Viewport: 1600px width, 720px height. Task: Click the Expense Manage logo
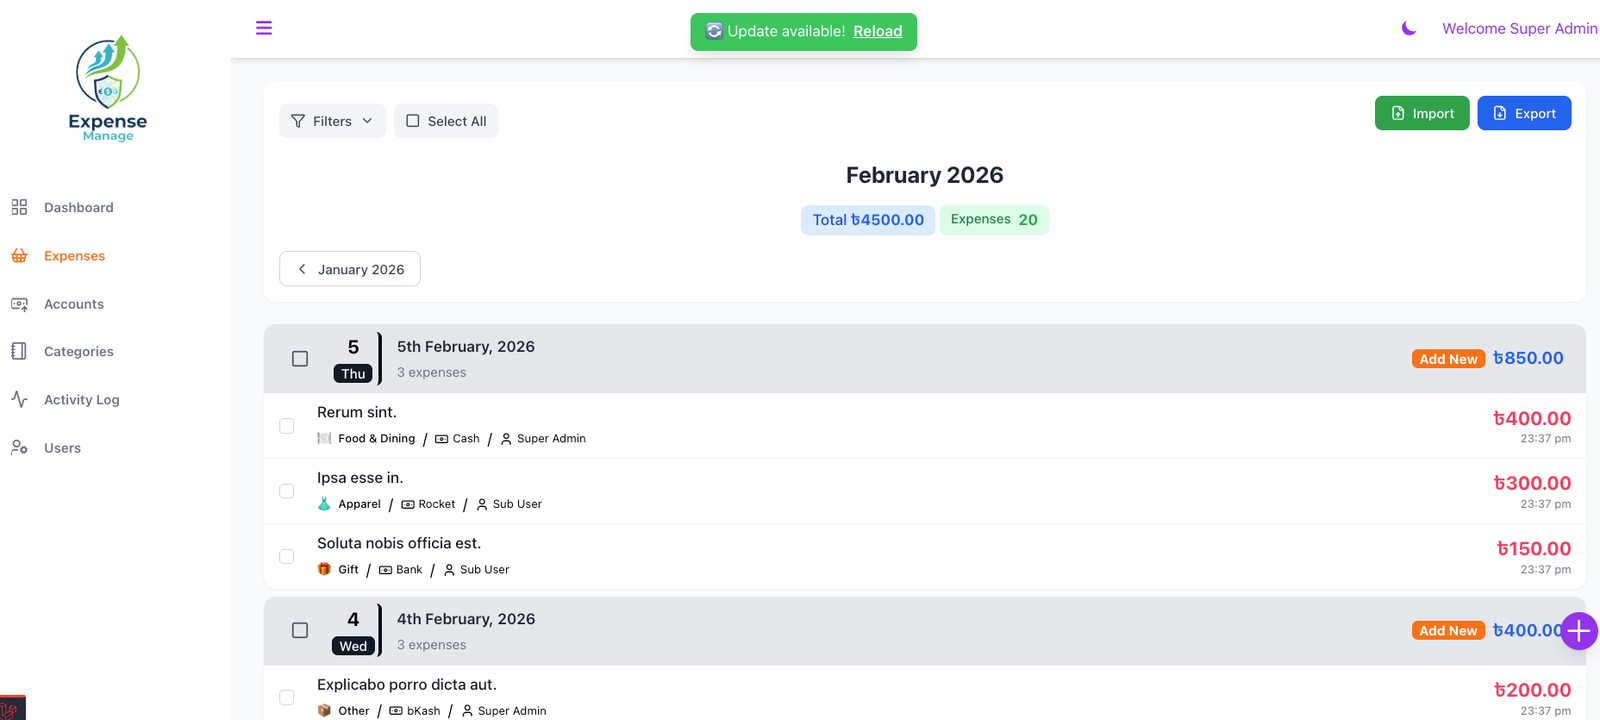pyautogui.click(x=108, y=90)
